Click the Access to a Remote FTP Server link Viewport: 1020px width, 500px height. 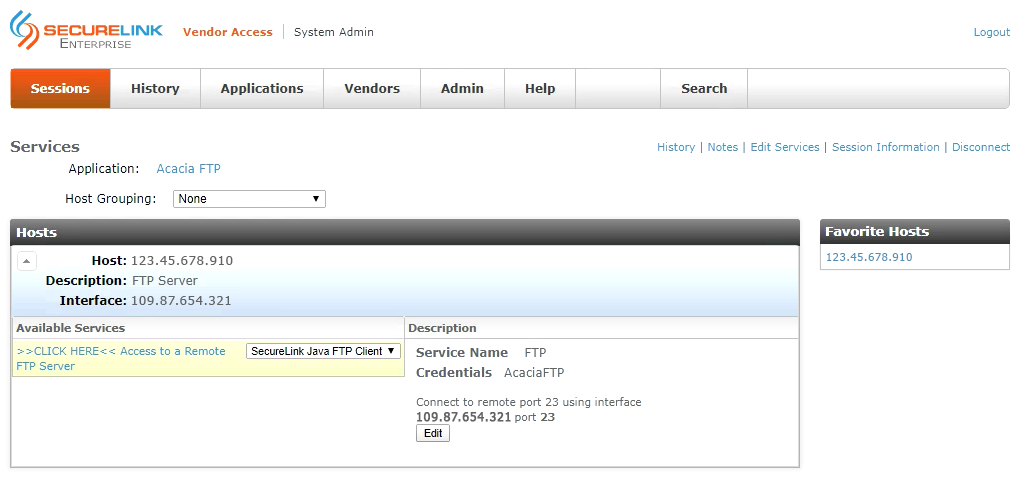[x=120, y=358]
